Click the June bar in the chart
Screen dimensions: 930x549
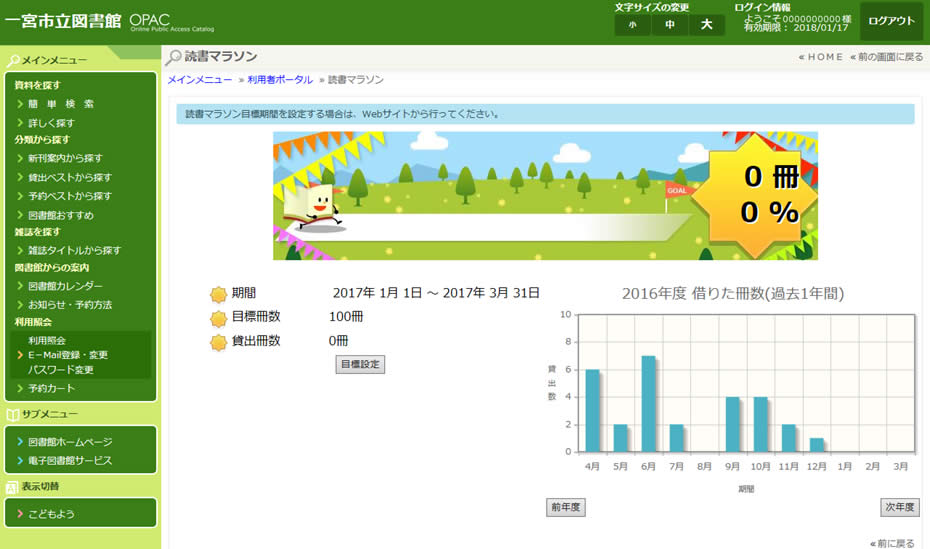point(648,404)
